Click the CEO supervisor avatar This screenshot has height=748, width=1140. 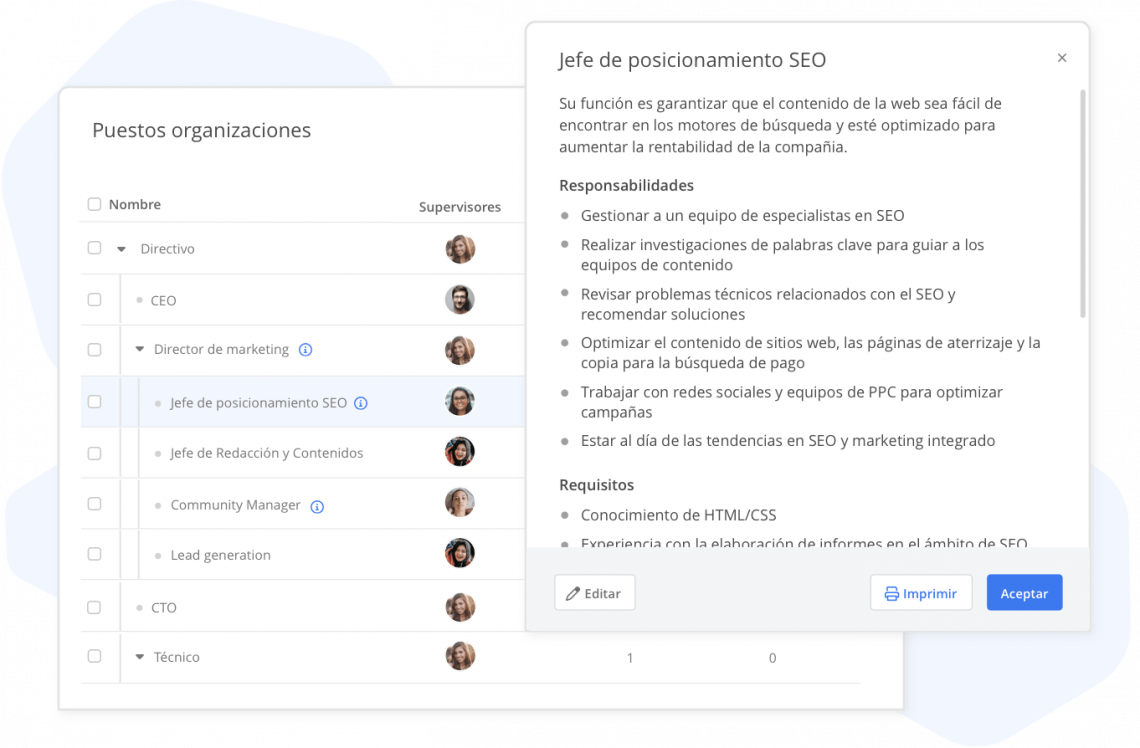[459, 299]
